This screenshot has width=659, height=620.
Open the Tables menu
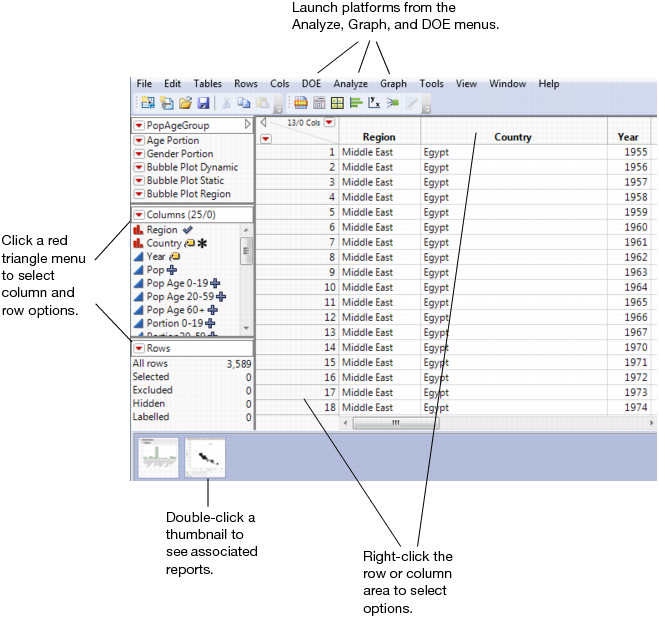208,84
